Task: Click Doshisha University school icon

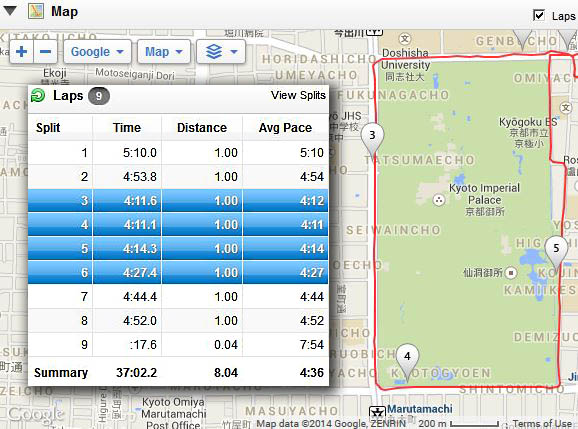Action: click(405, 39)
